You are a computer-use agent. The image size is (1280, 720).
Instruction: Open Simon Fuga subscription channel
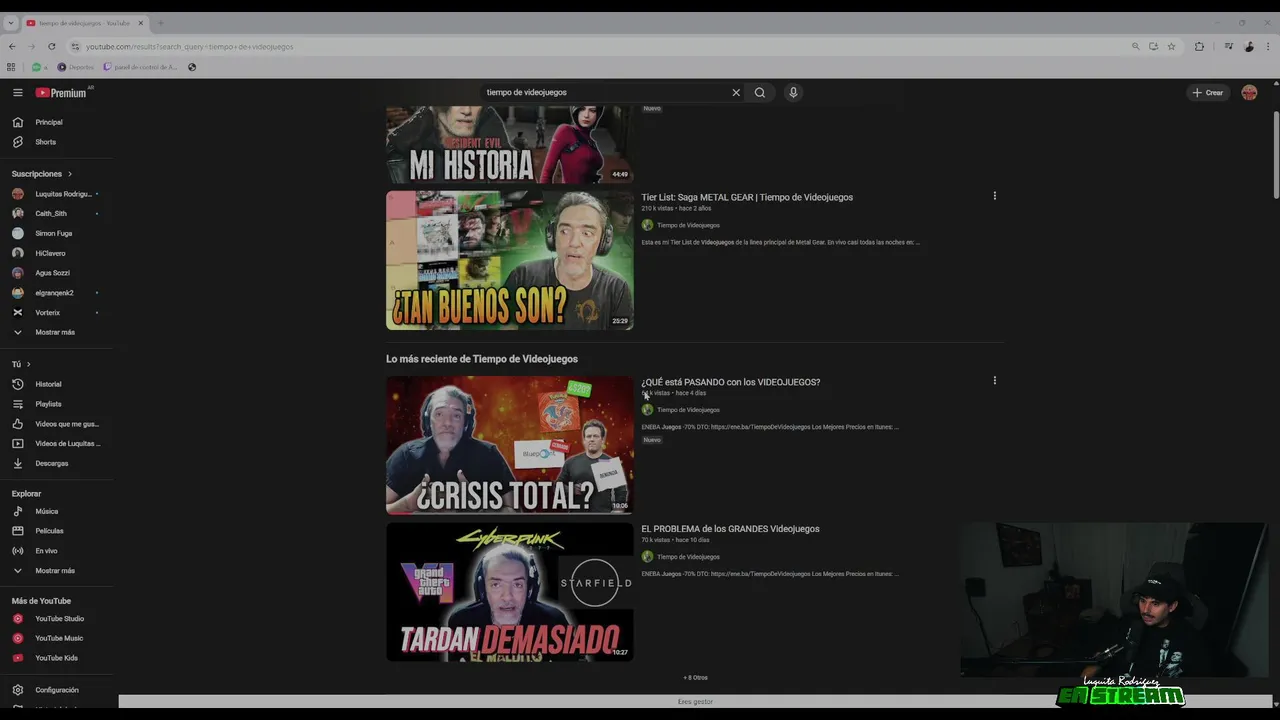pos(56,233)
